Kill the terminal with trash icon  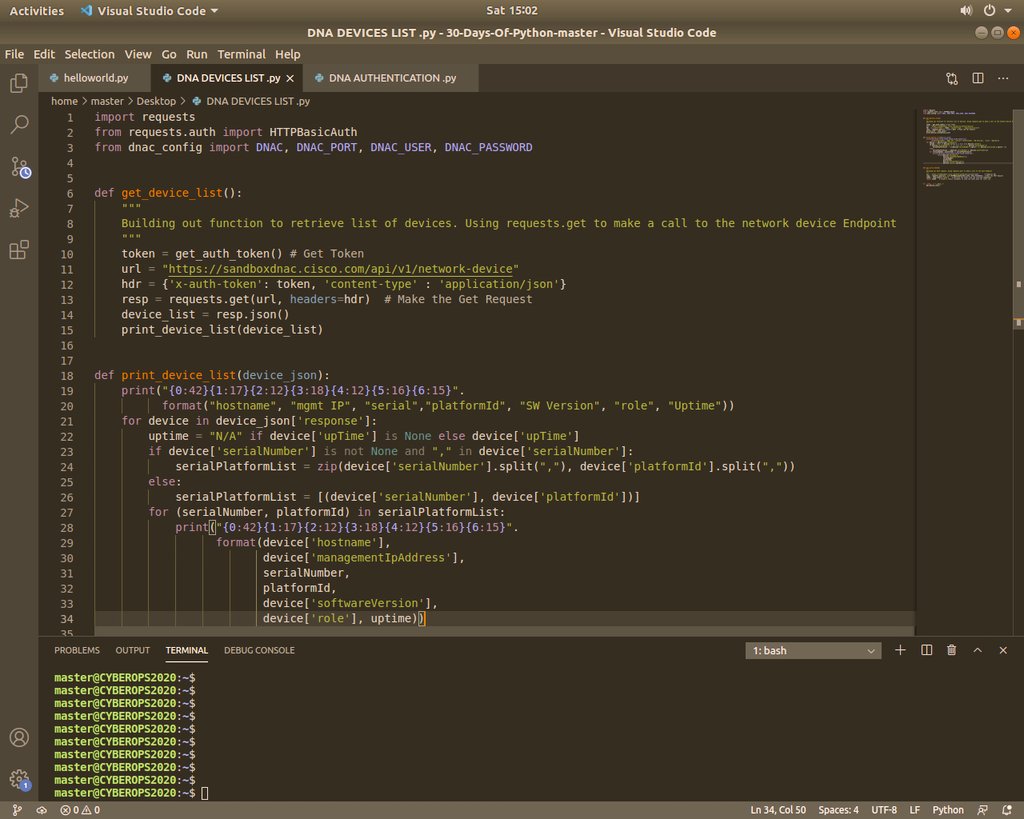[952, 650]
